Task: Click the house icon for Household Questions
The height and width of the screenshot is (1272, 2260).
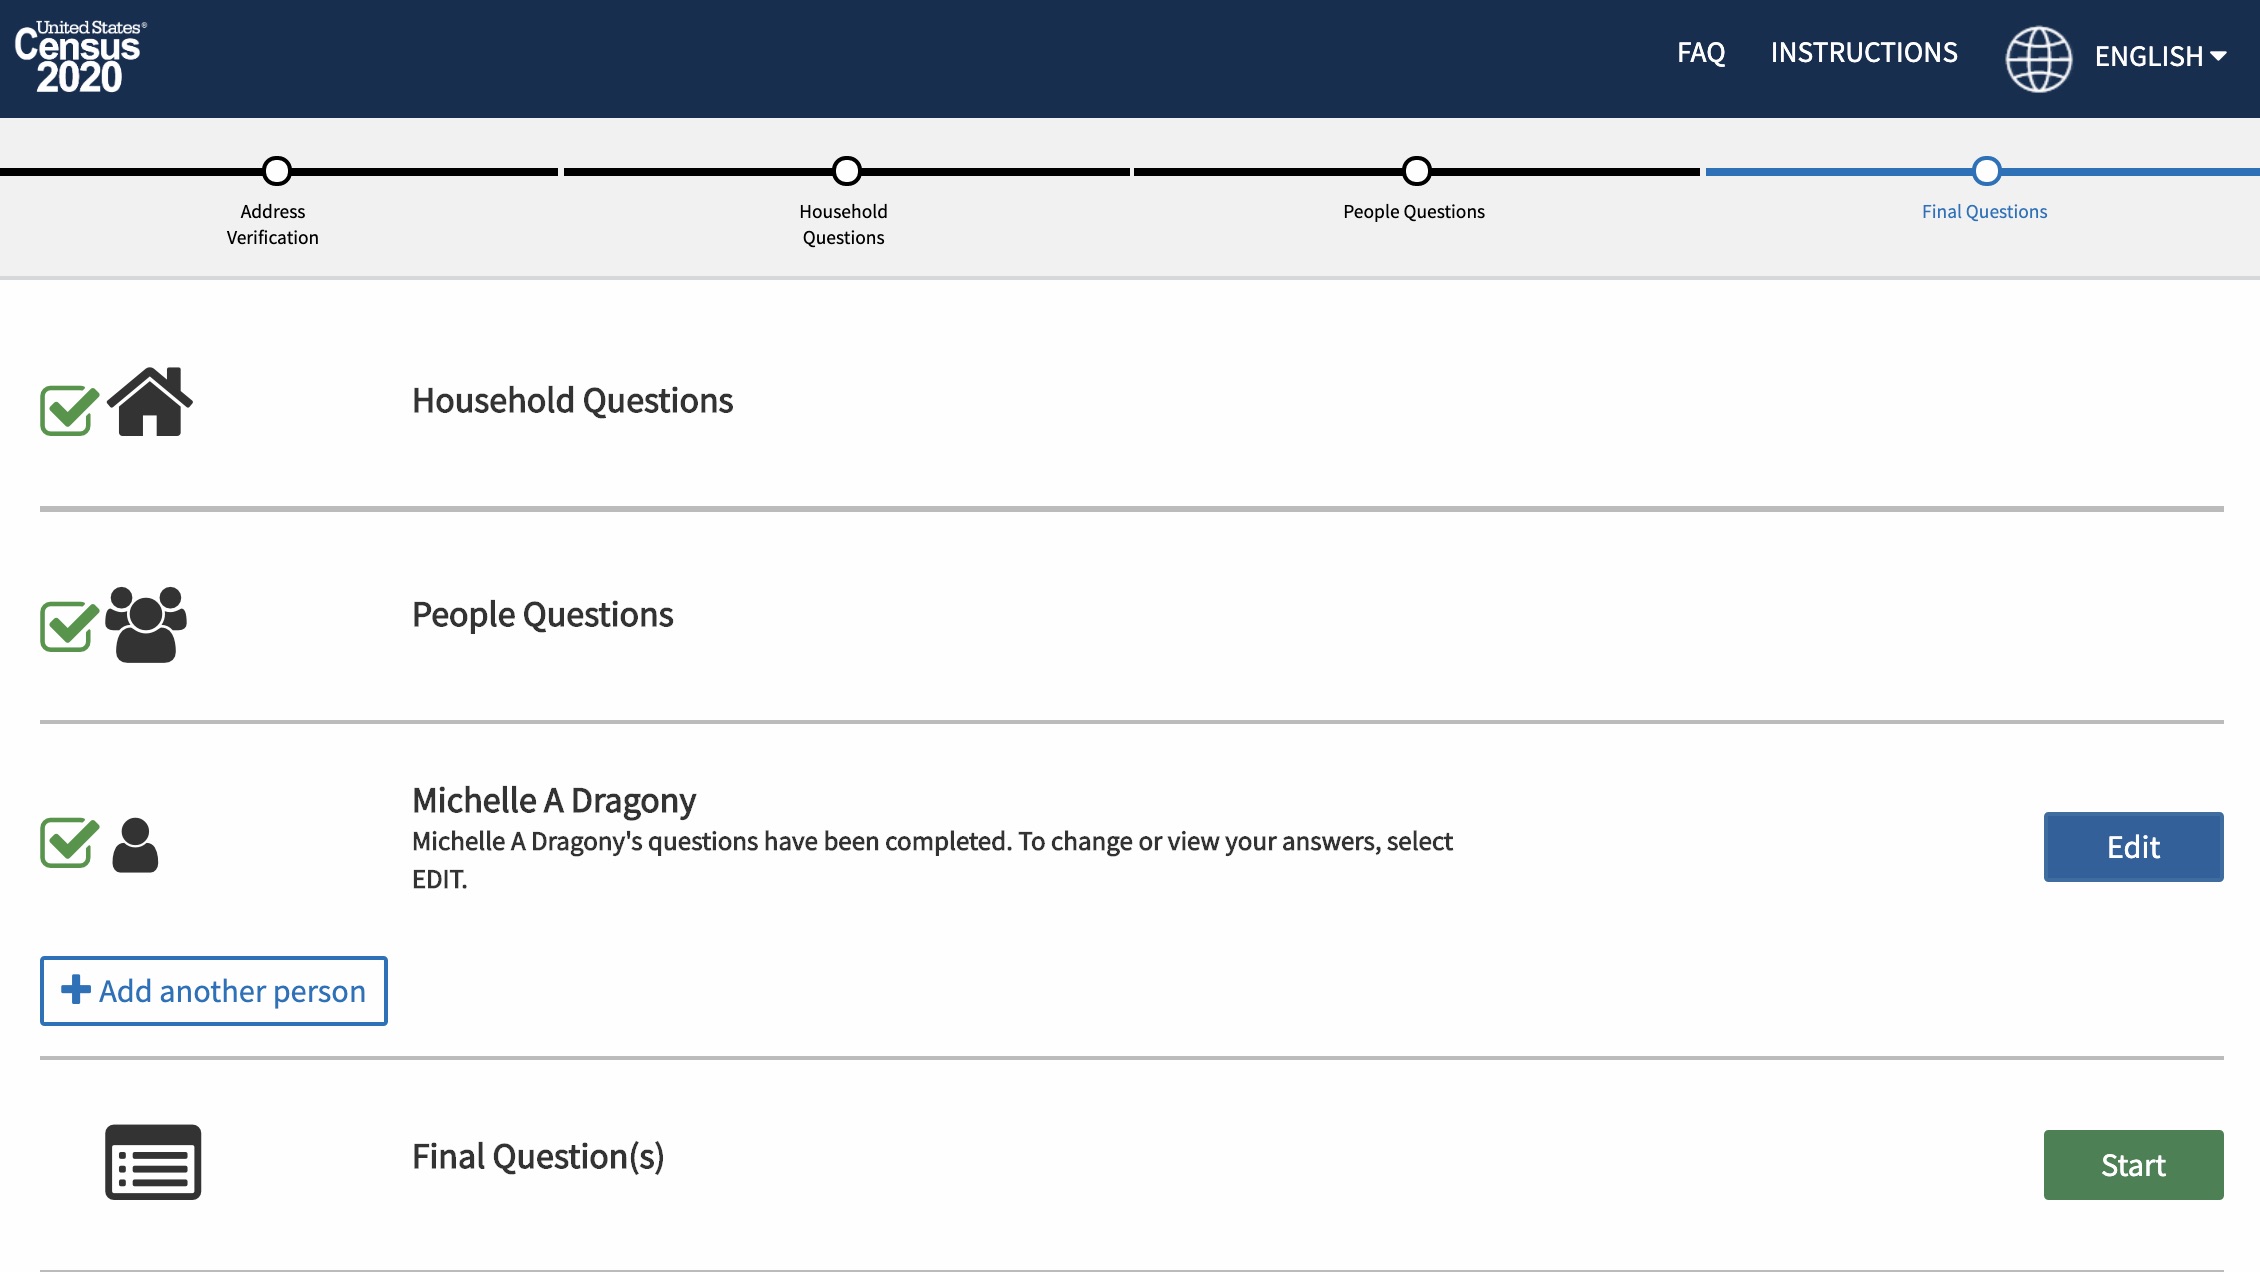Action: tap(150, 401)
